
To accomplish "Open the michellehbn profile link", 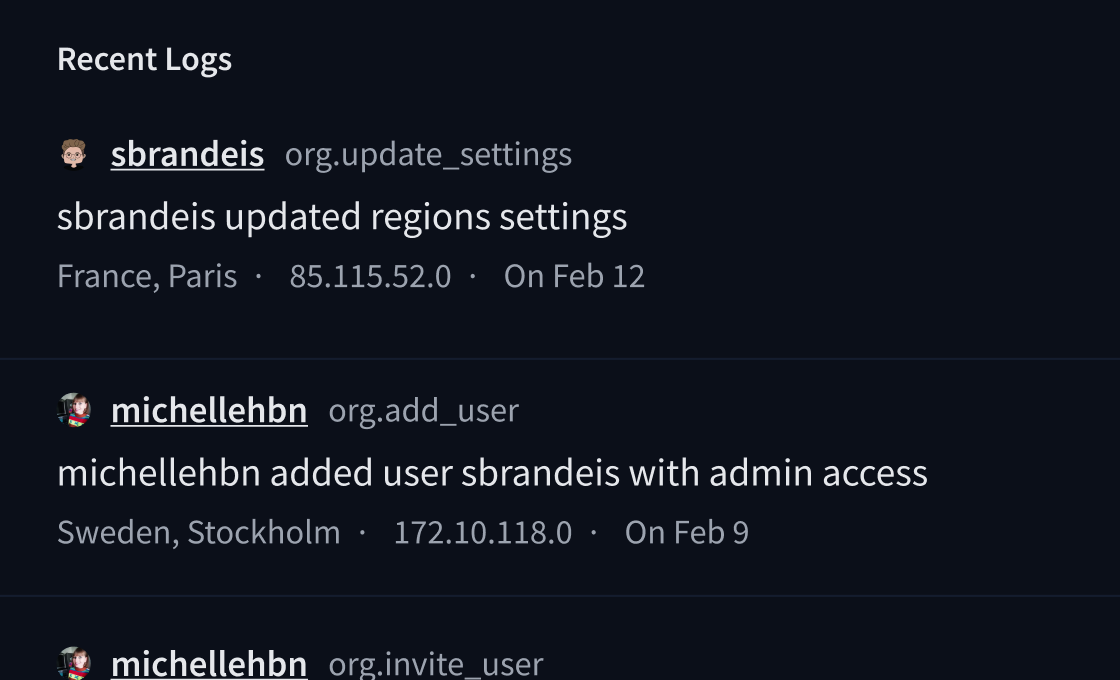I will 209,410.
